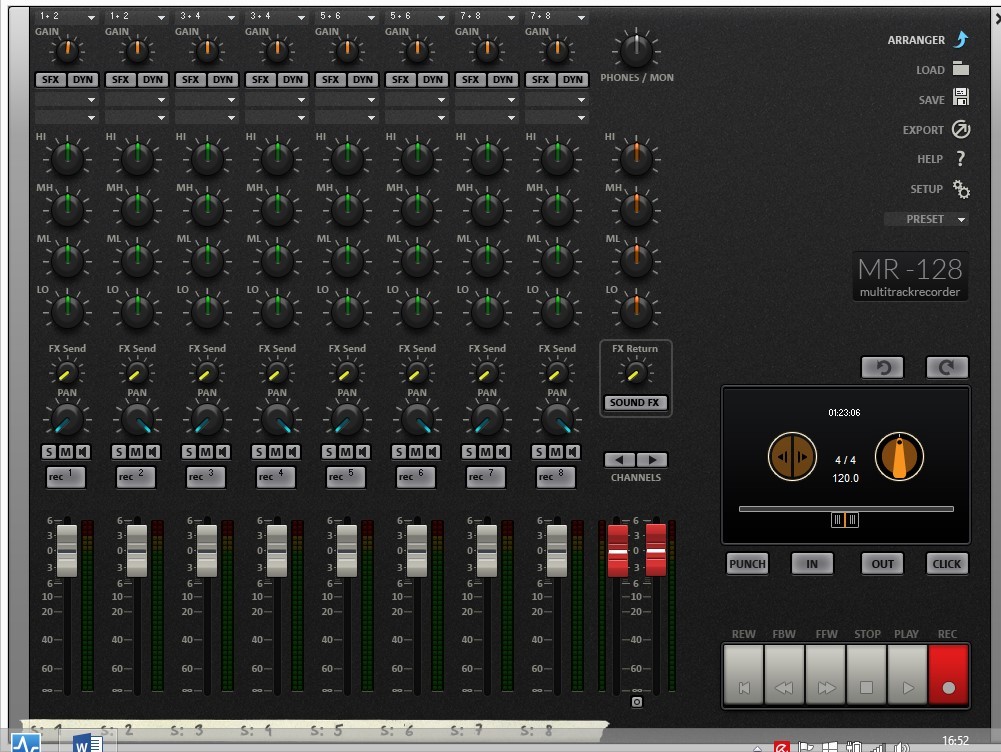Mute channel 1 with M button
This screenshot has width=1001, height=752.
tap(66, 452)
